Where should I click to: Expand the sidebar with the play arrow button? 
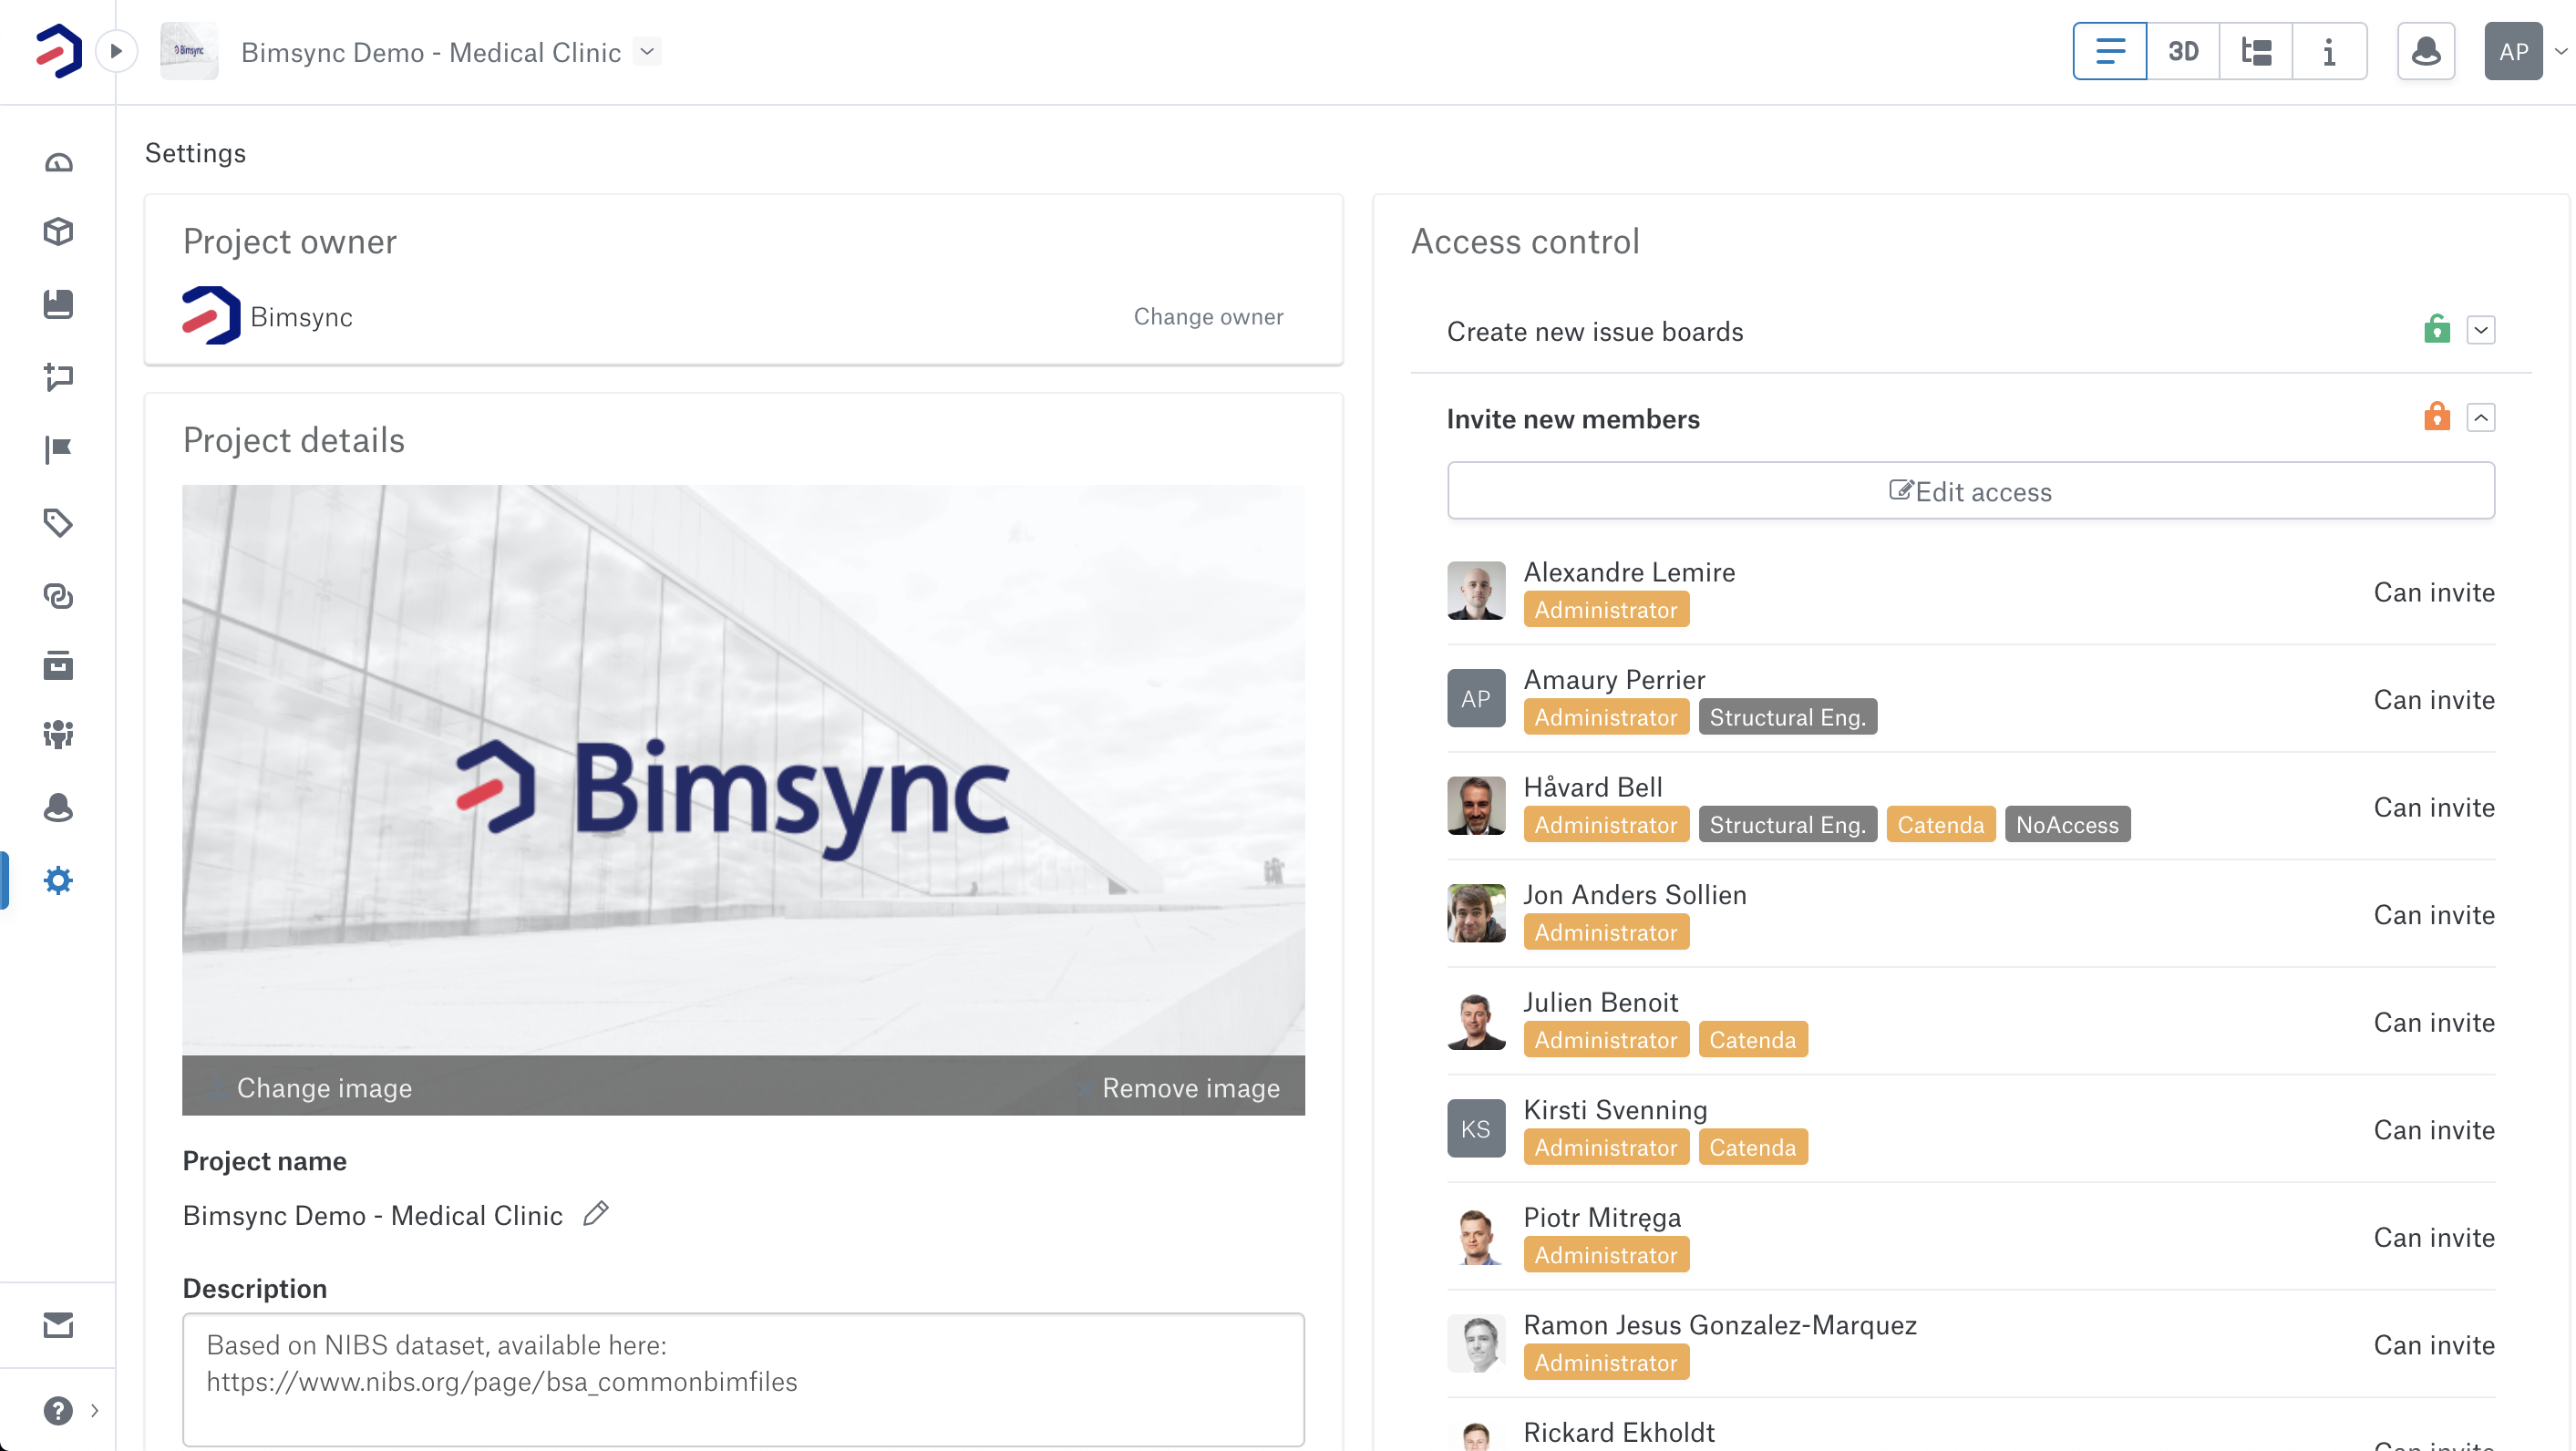coord(116,51)
